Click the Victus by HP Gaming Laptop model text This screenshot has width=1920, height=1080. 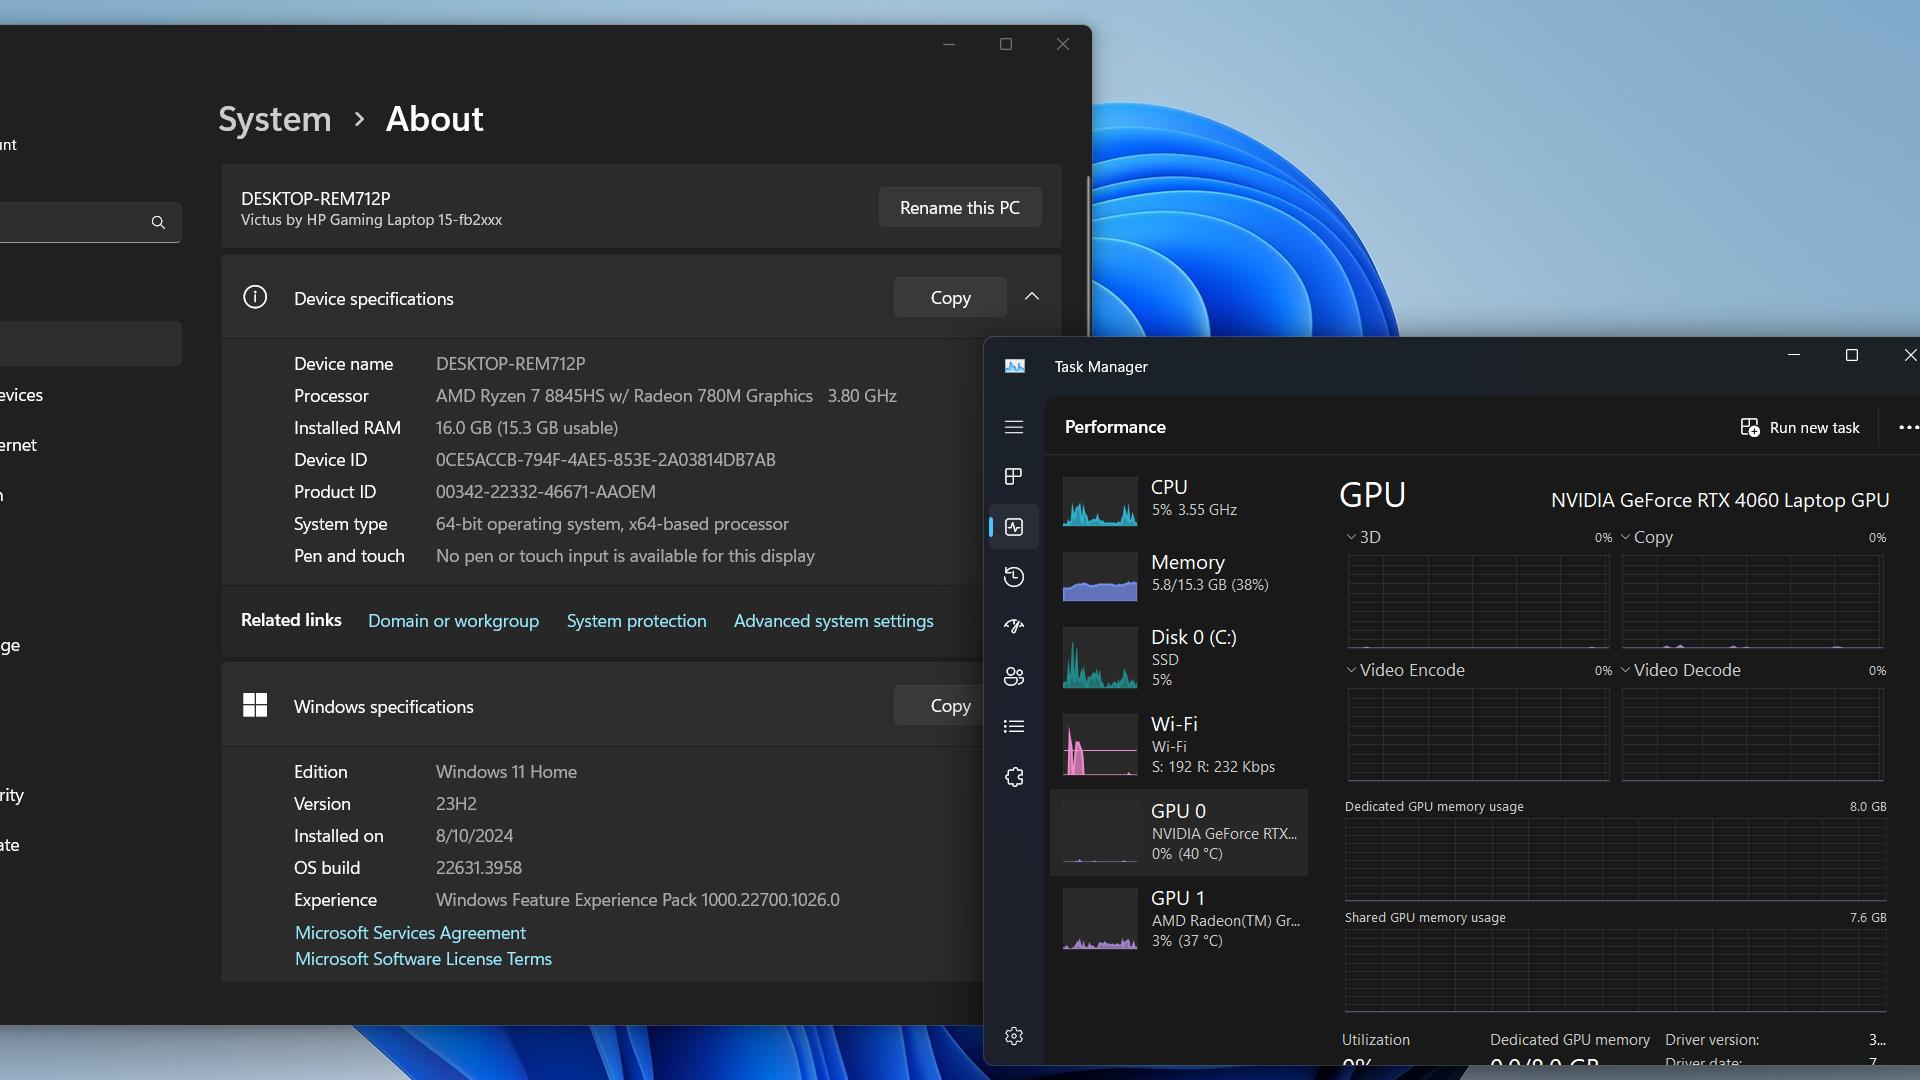(371, 220)
